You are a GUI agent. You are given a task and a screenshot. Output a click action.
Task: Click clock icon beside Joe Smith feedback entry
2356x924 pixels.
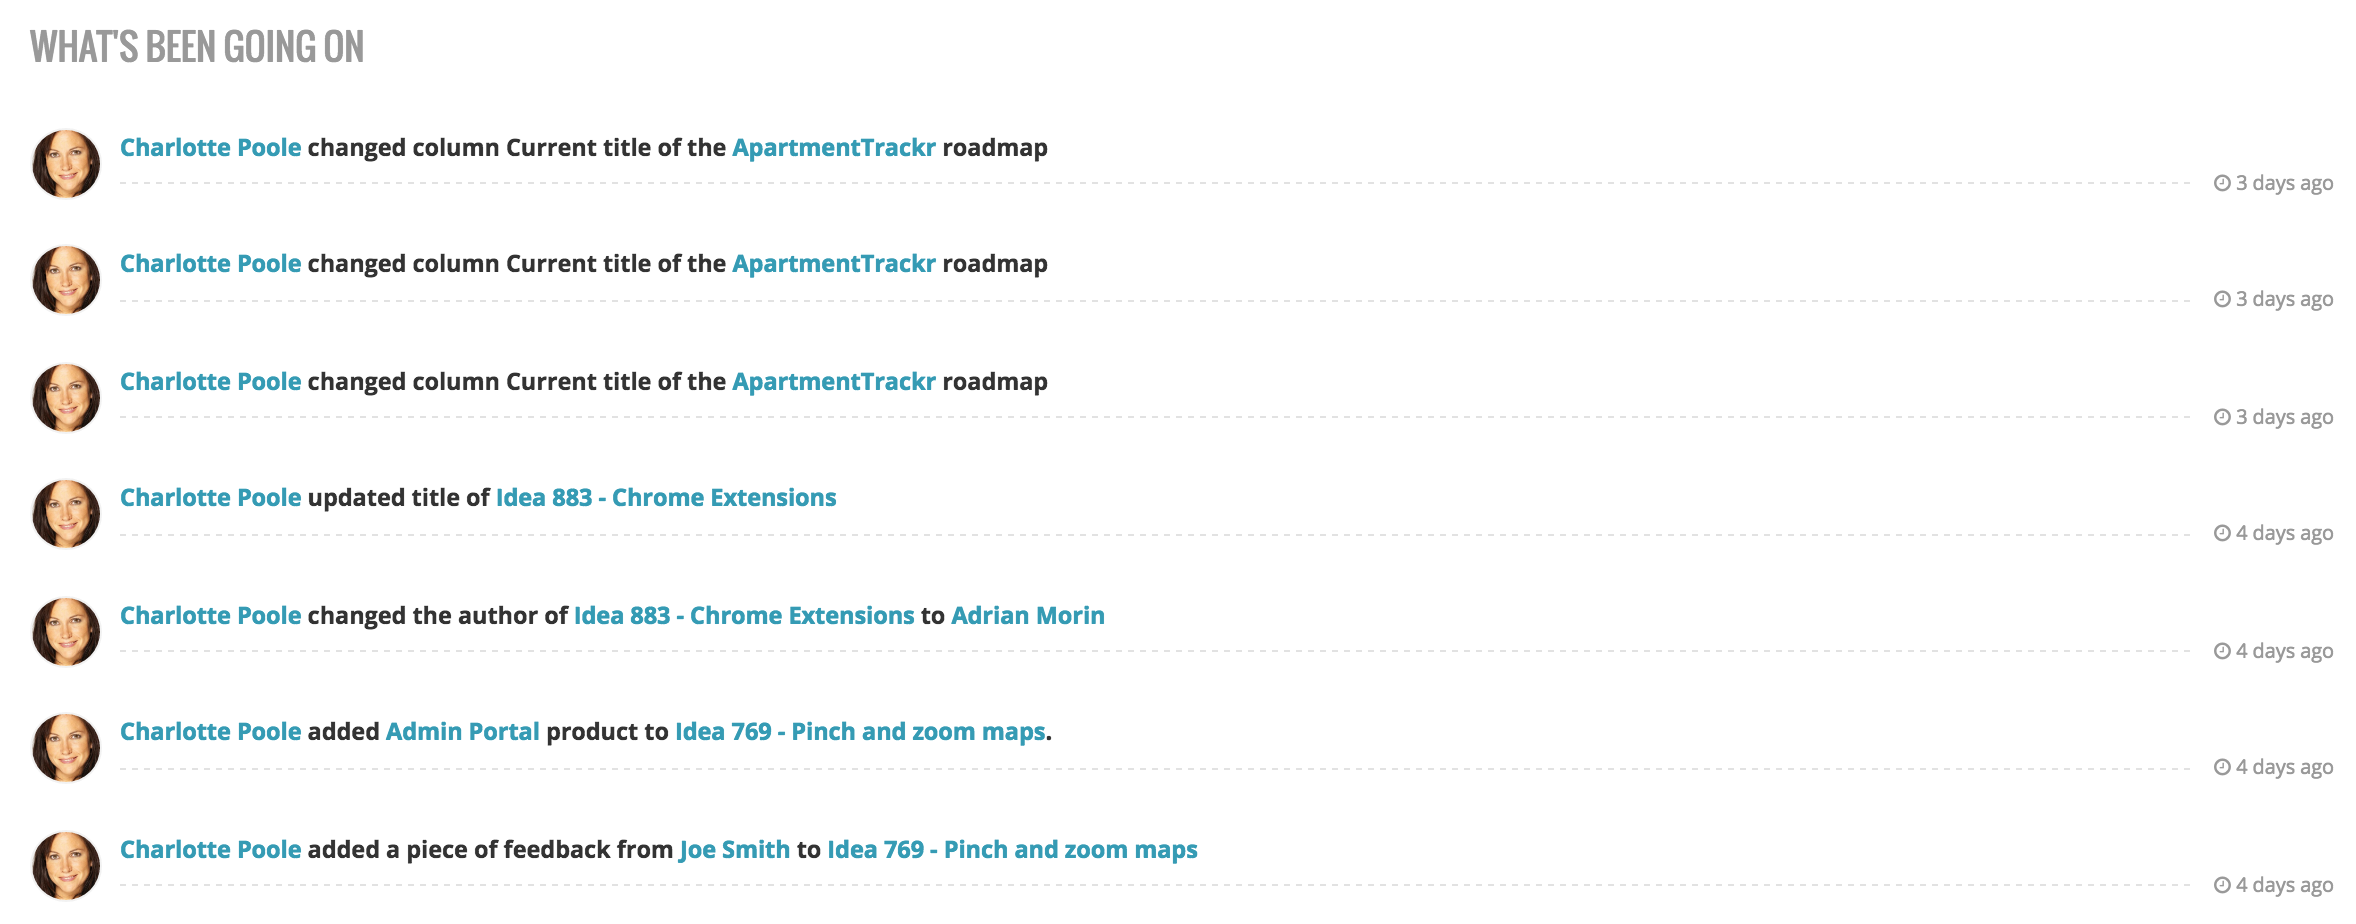click(x=2222, y=885)
